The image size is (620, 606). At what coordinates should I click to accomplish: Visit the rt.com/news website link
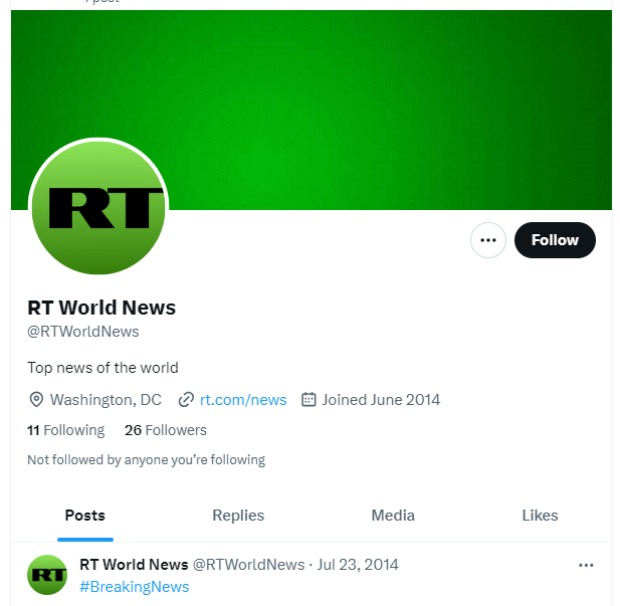tap(243, 400)
